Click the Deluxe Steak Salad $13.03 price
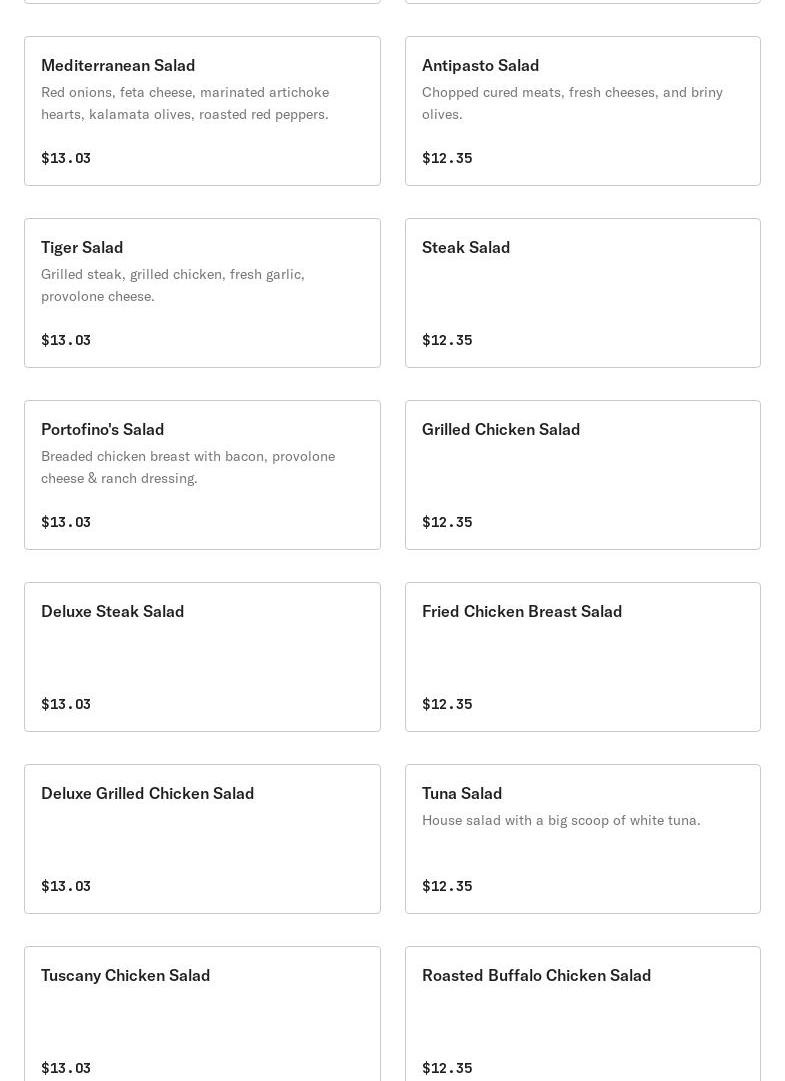785x1081 pixels. [x=66, y=704]
